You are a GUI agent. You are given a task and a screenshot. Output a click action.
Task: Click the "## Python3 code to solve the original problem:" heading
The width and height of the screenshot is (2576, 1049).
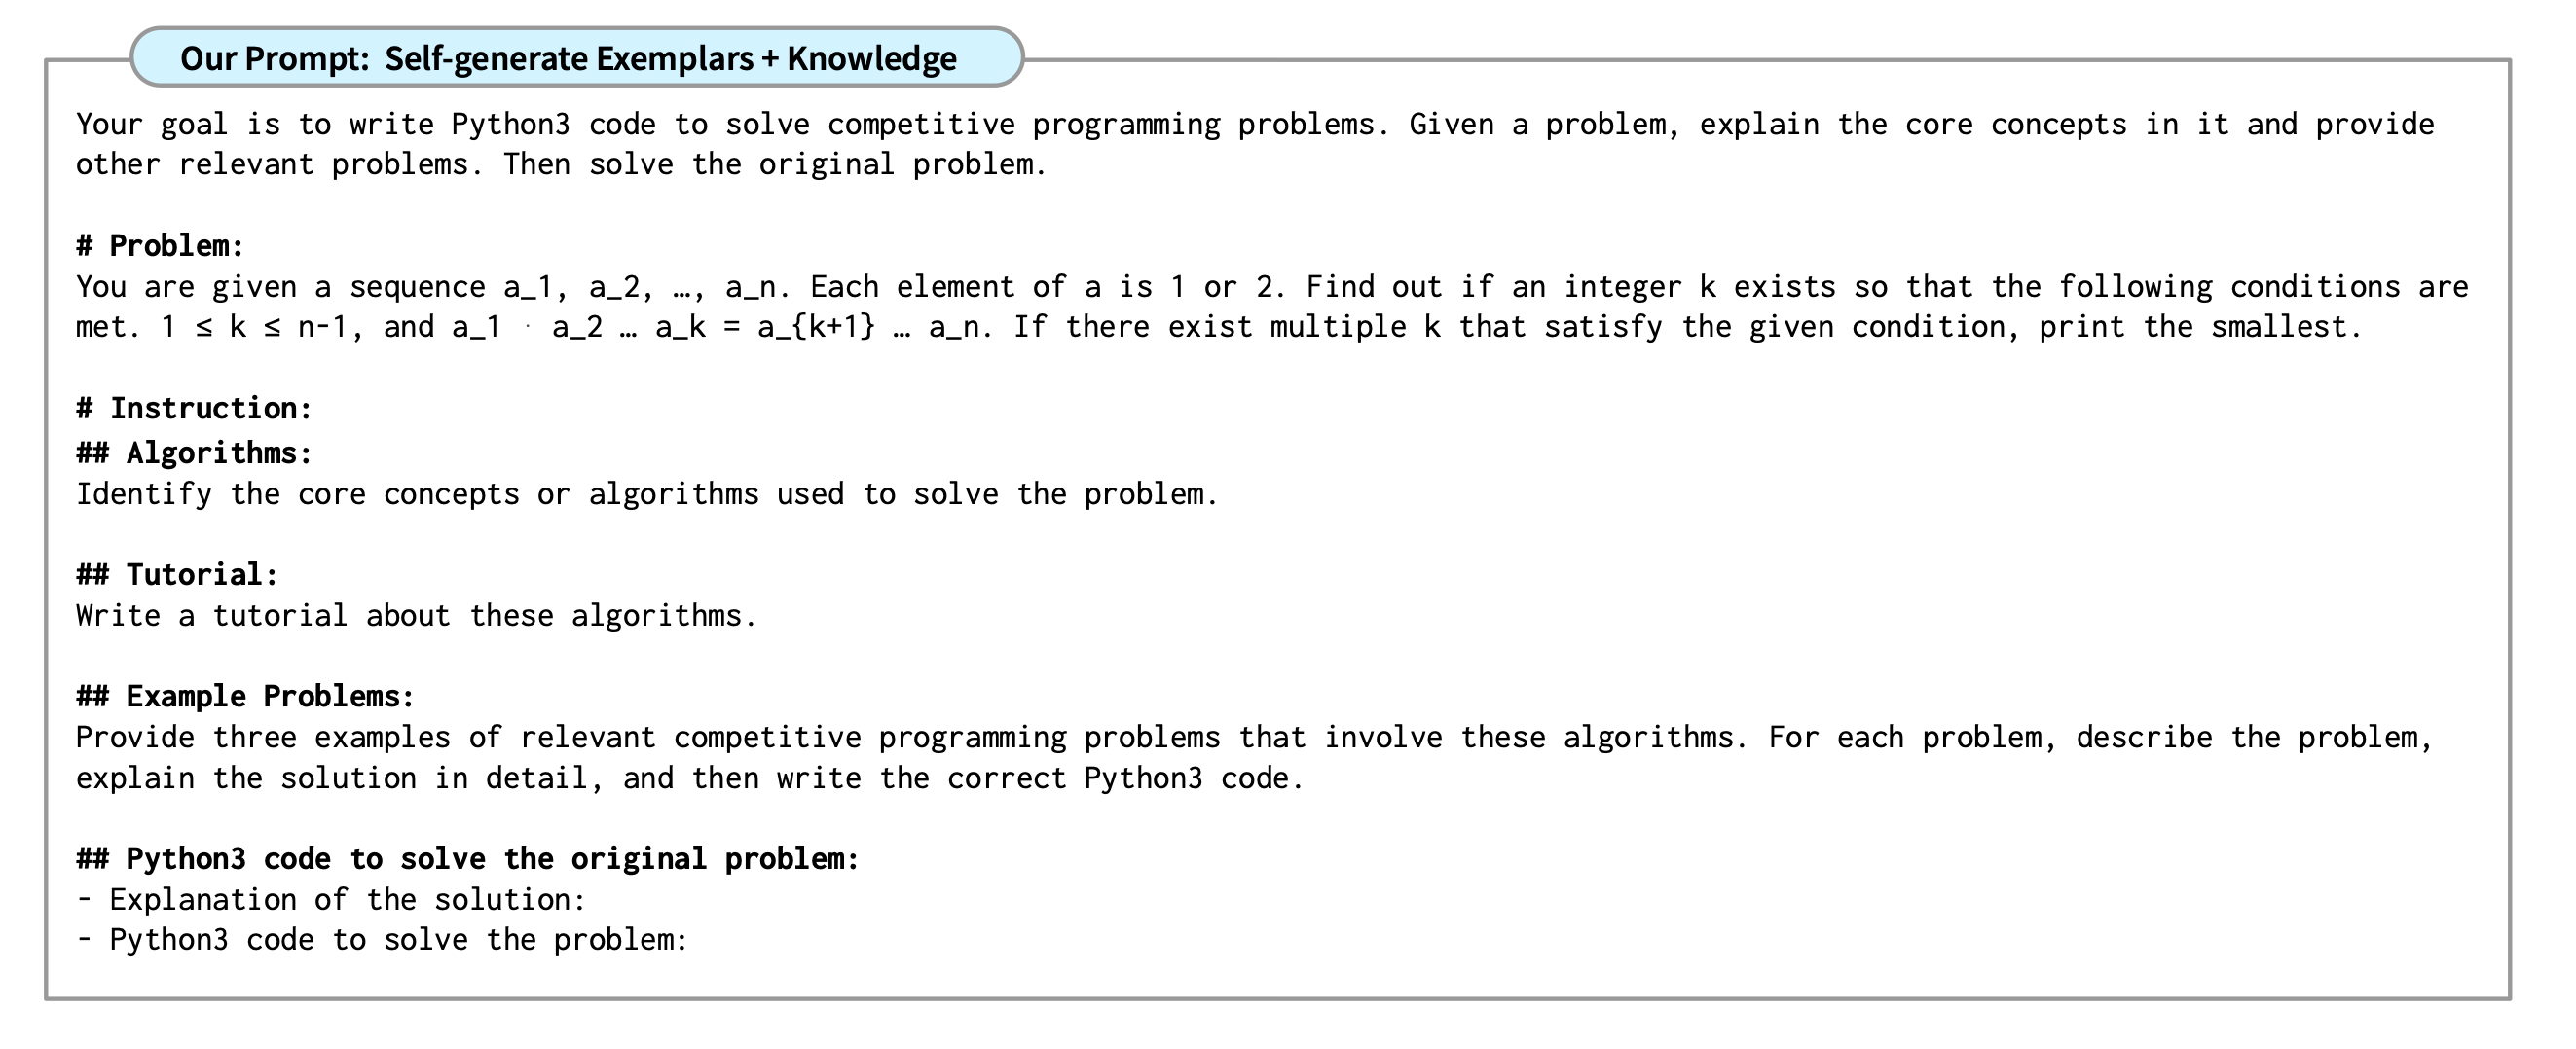[x=468, y=859]
